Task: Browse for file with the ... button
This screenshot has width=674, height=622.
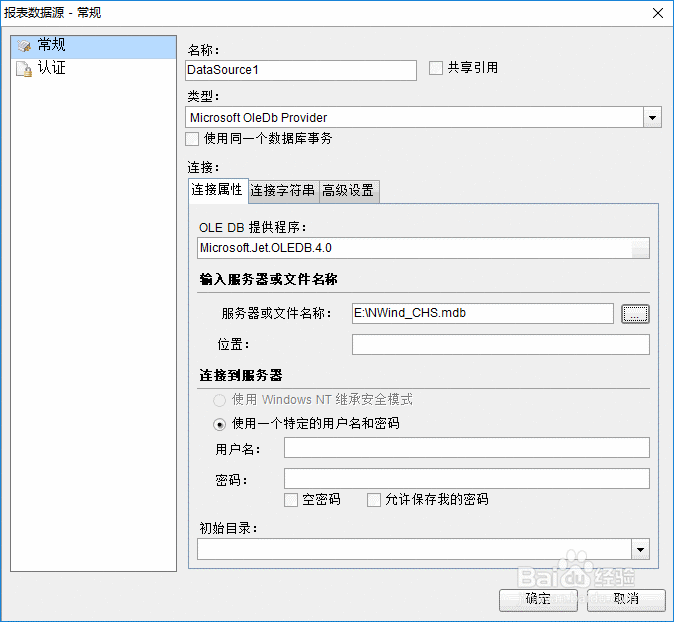Action: click(635, 314)
